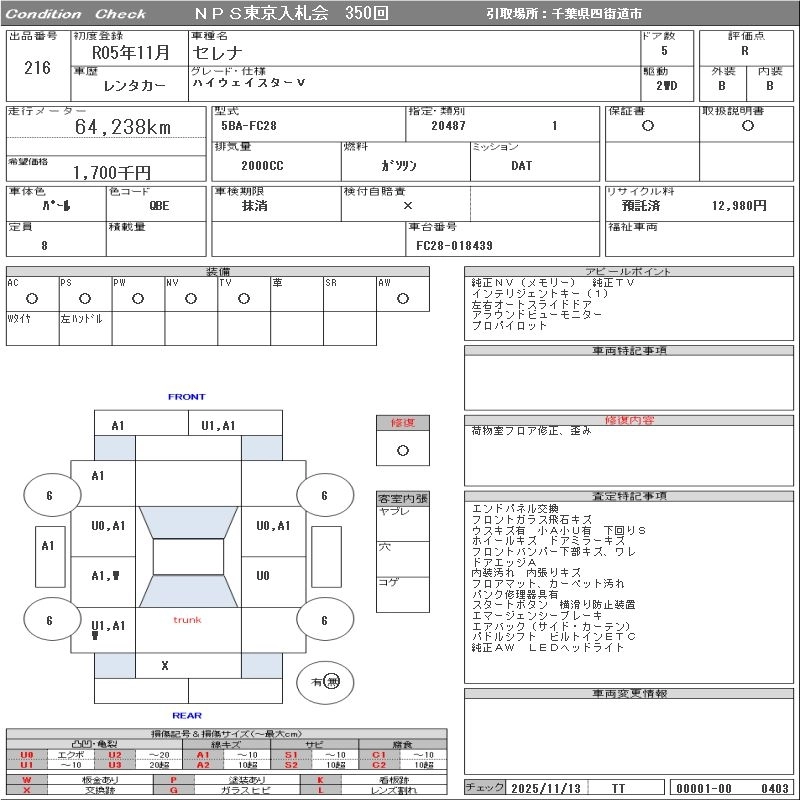Viewport: 800px width, 800px height.
Task: Click the 修復内容 red section header
Action: coord(629,420)
